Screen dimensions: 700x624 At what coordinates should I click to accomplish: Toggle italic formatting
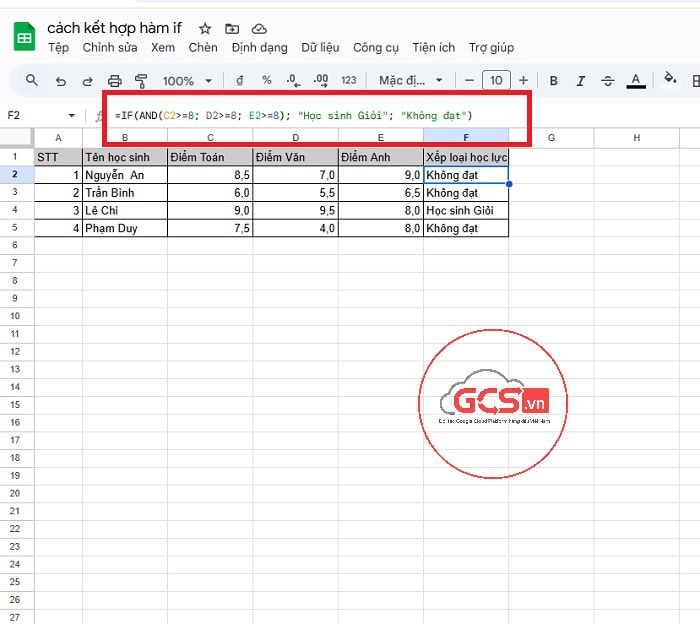[580, 80]
